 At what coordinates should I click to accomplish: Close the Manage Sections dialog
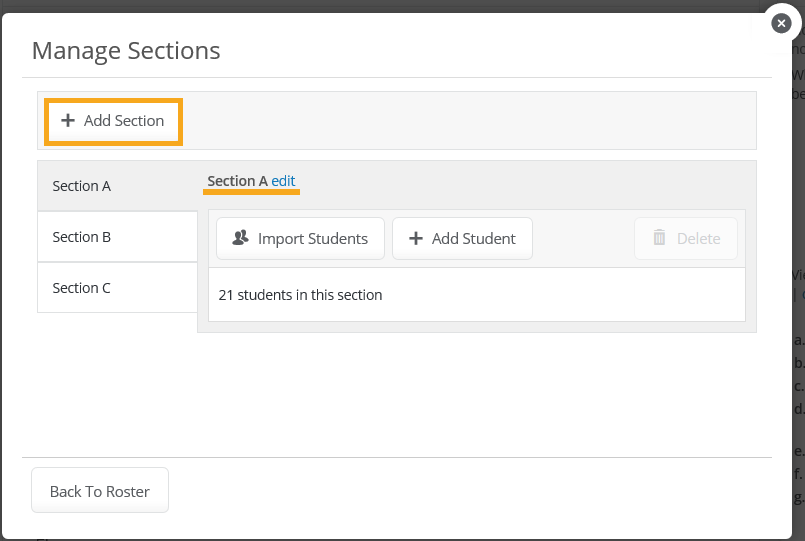[781, 23]
